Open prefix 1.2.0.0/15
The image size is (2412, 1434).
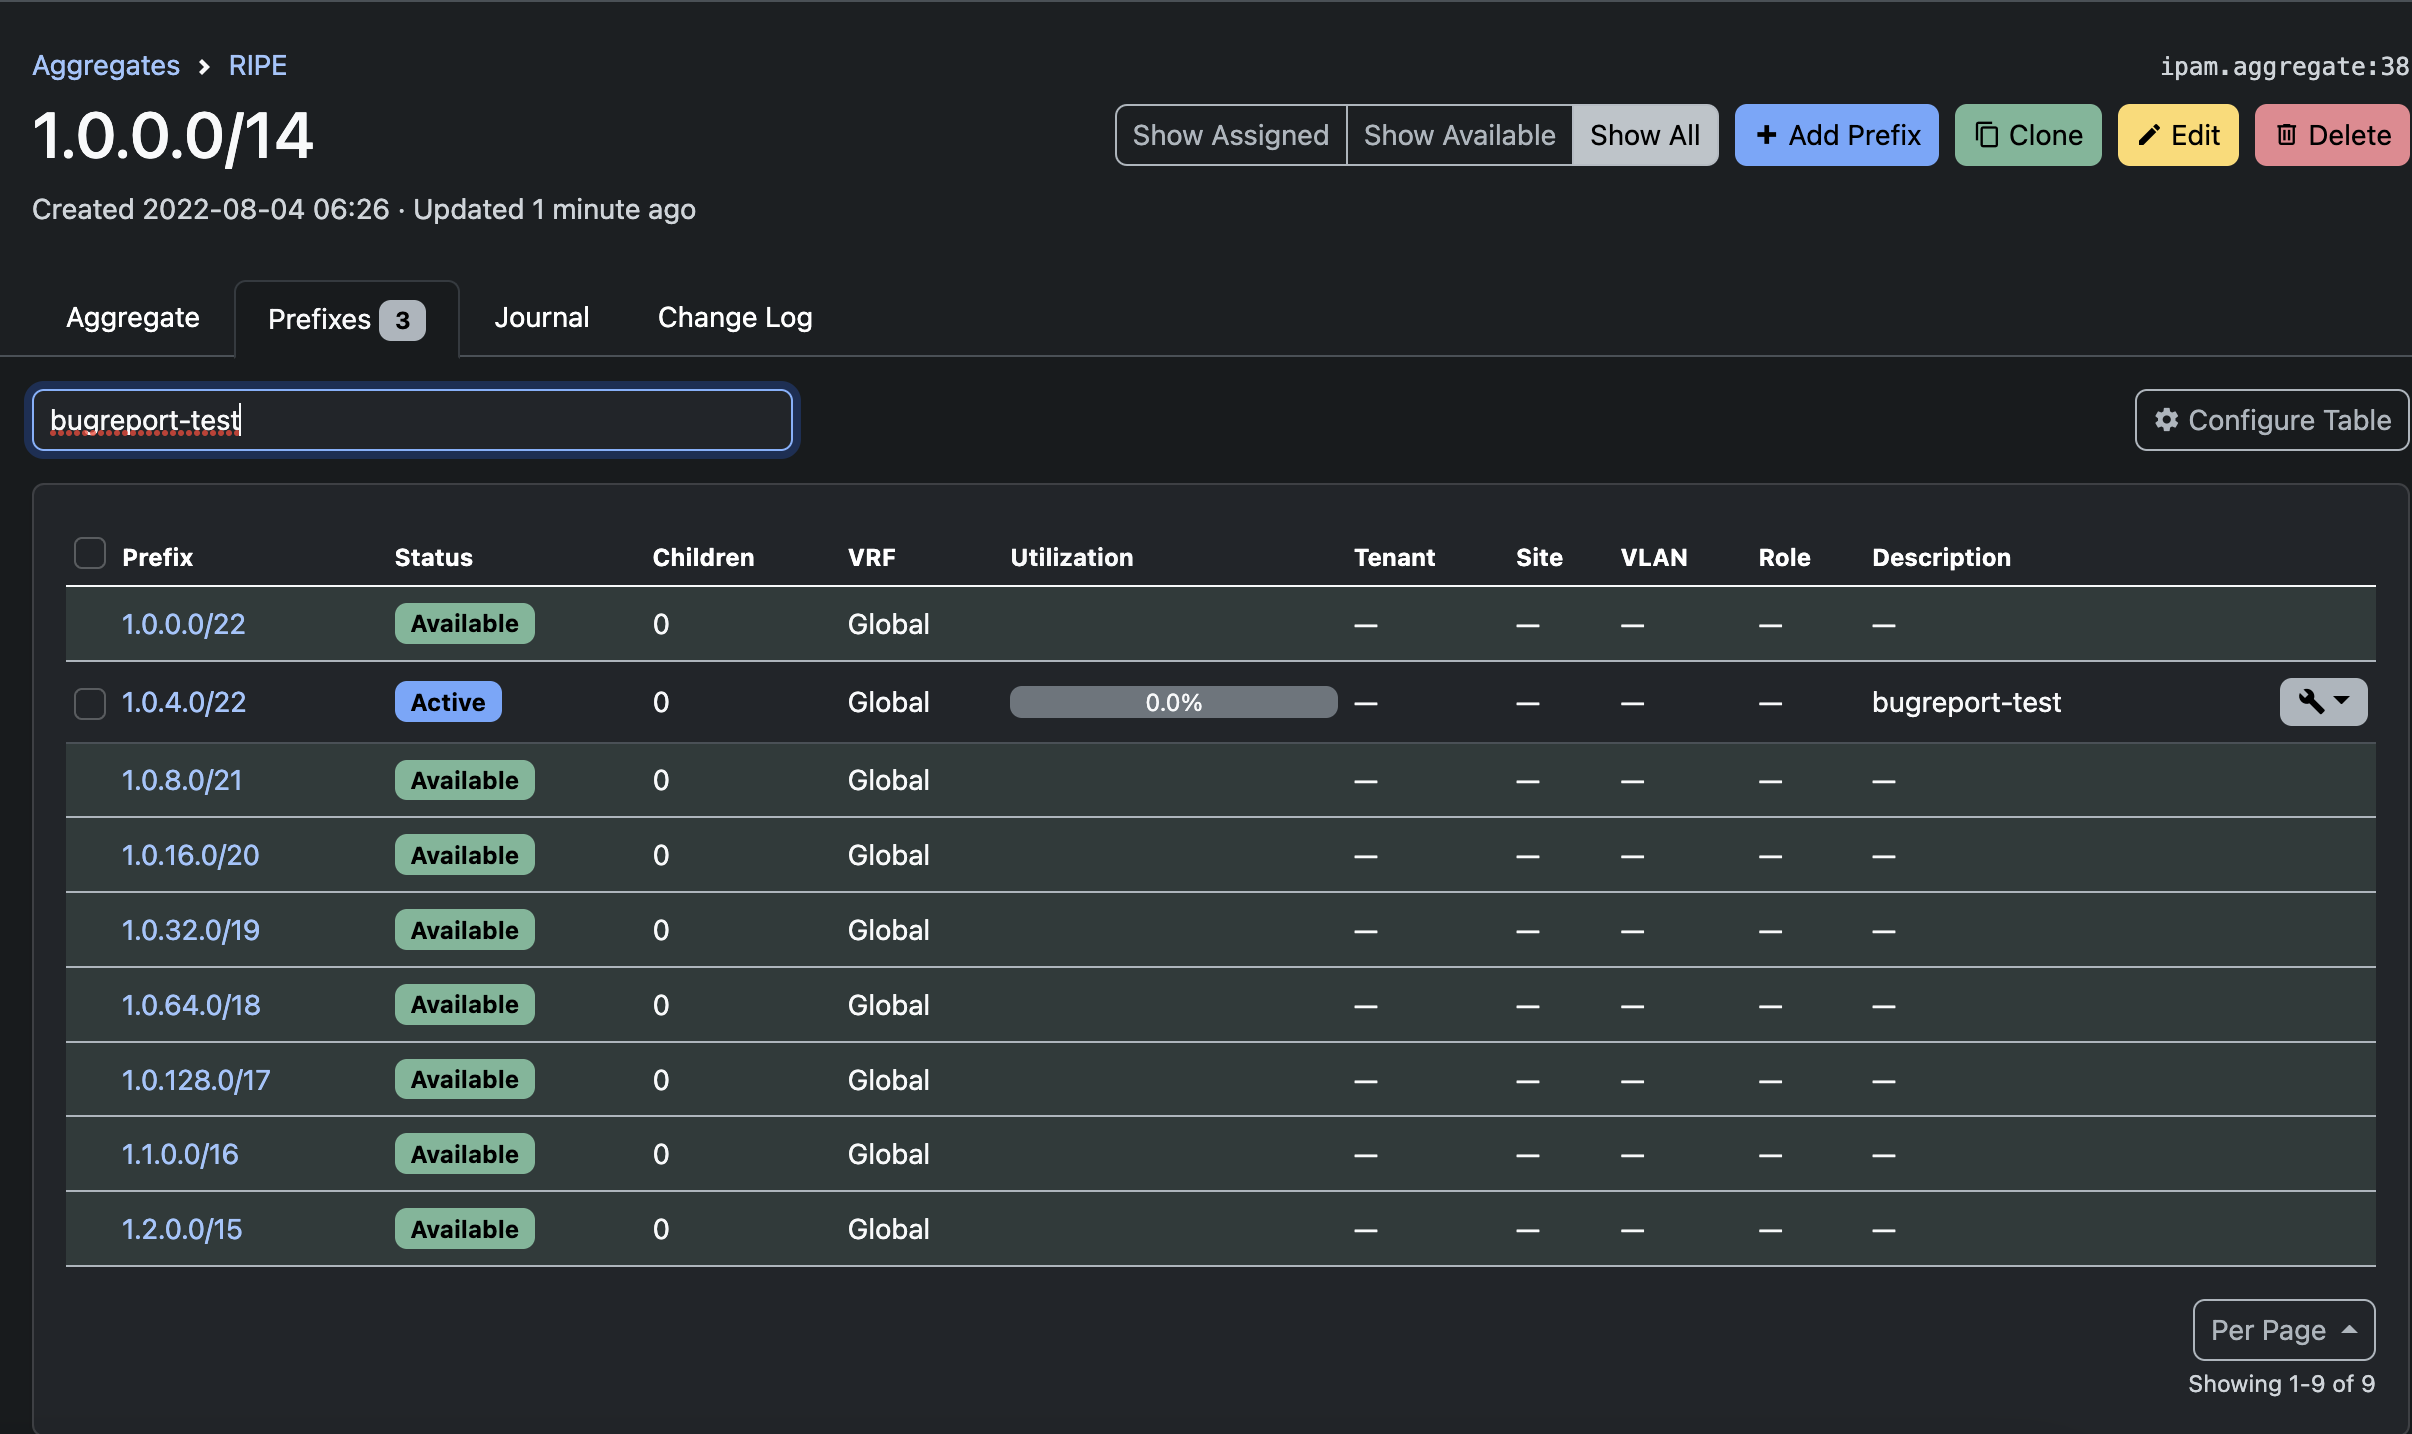[x=181, y=1228]
